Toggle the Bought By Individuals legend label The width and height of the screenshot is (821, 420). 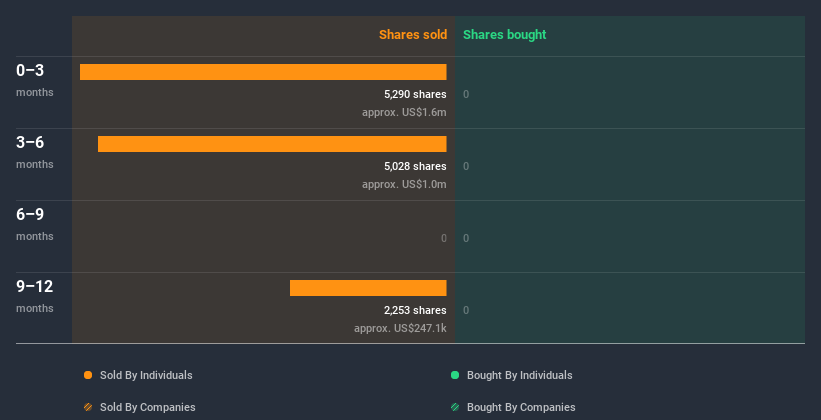pyautogui.click(x=519, y=375)
